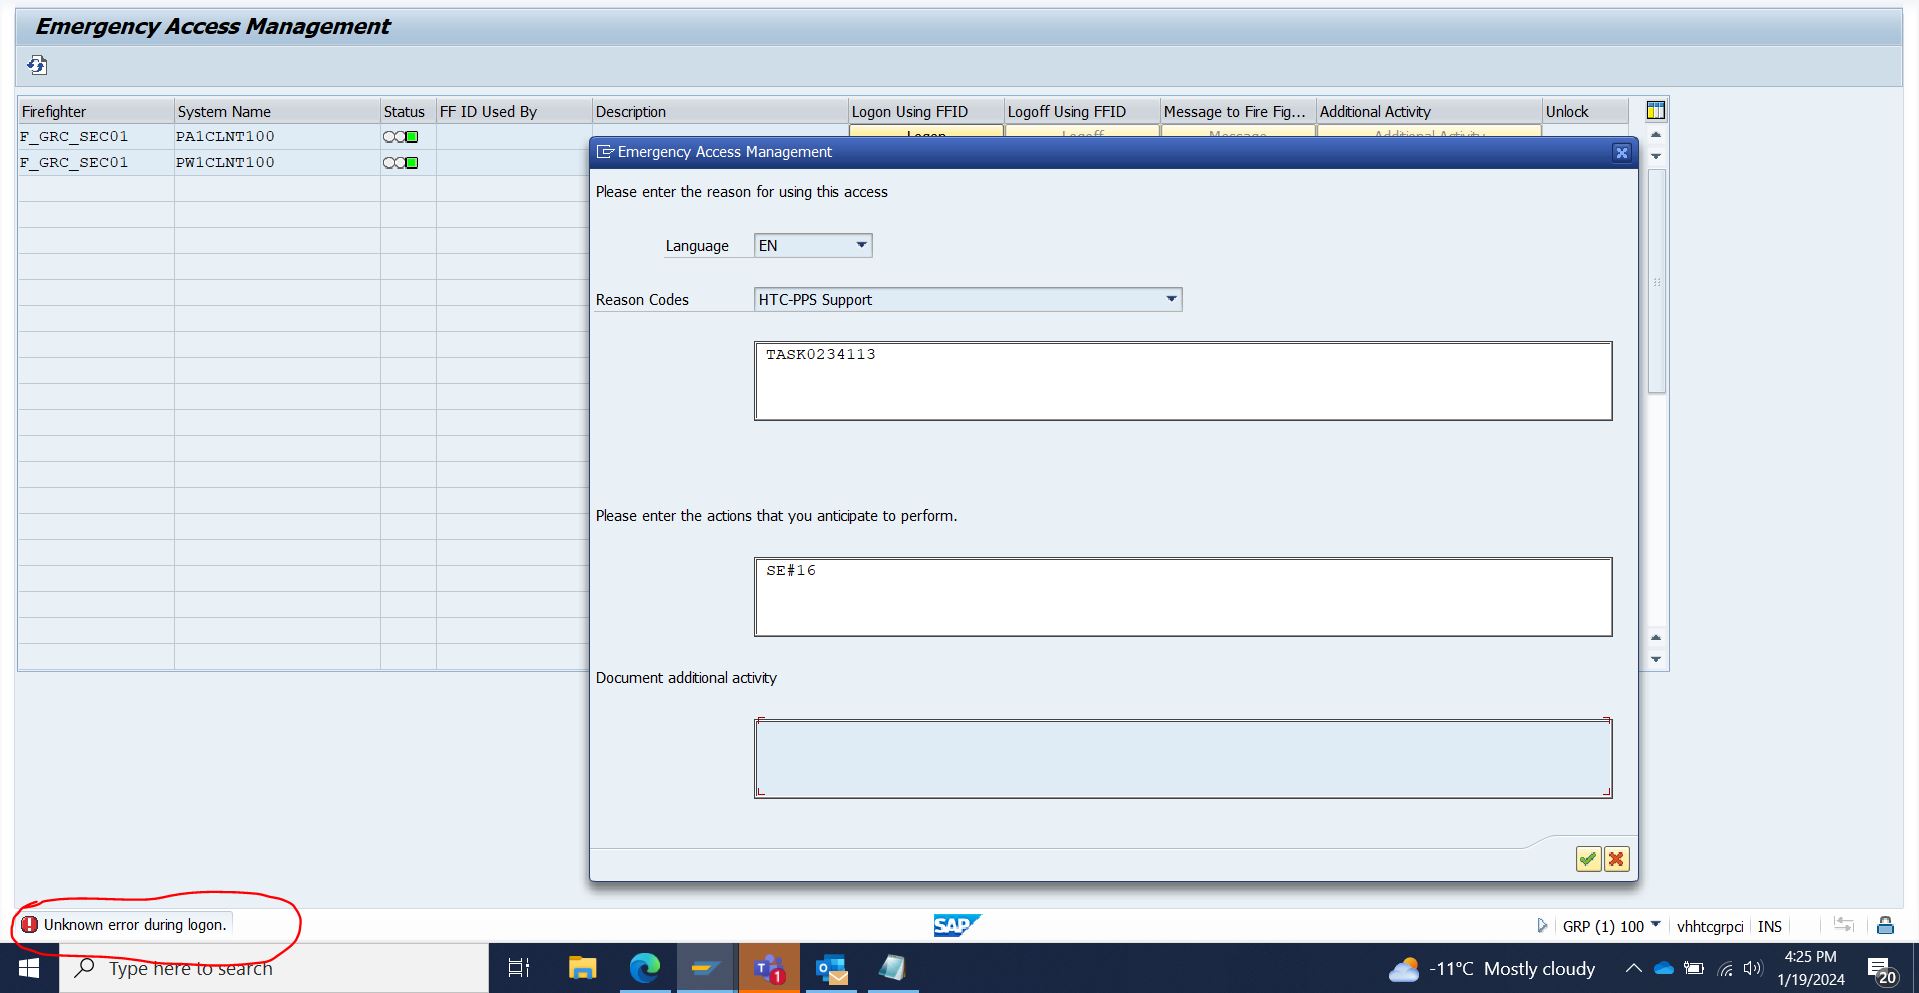Screen dimensions: 1919x993
Task: Select the Logoff Using FFID column header
Action: pyautogui.click(x=1082, y=111)
